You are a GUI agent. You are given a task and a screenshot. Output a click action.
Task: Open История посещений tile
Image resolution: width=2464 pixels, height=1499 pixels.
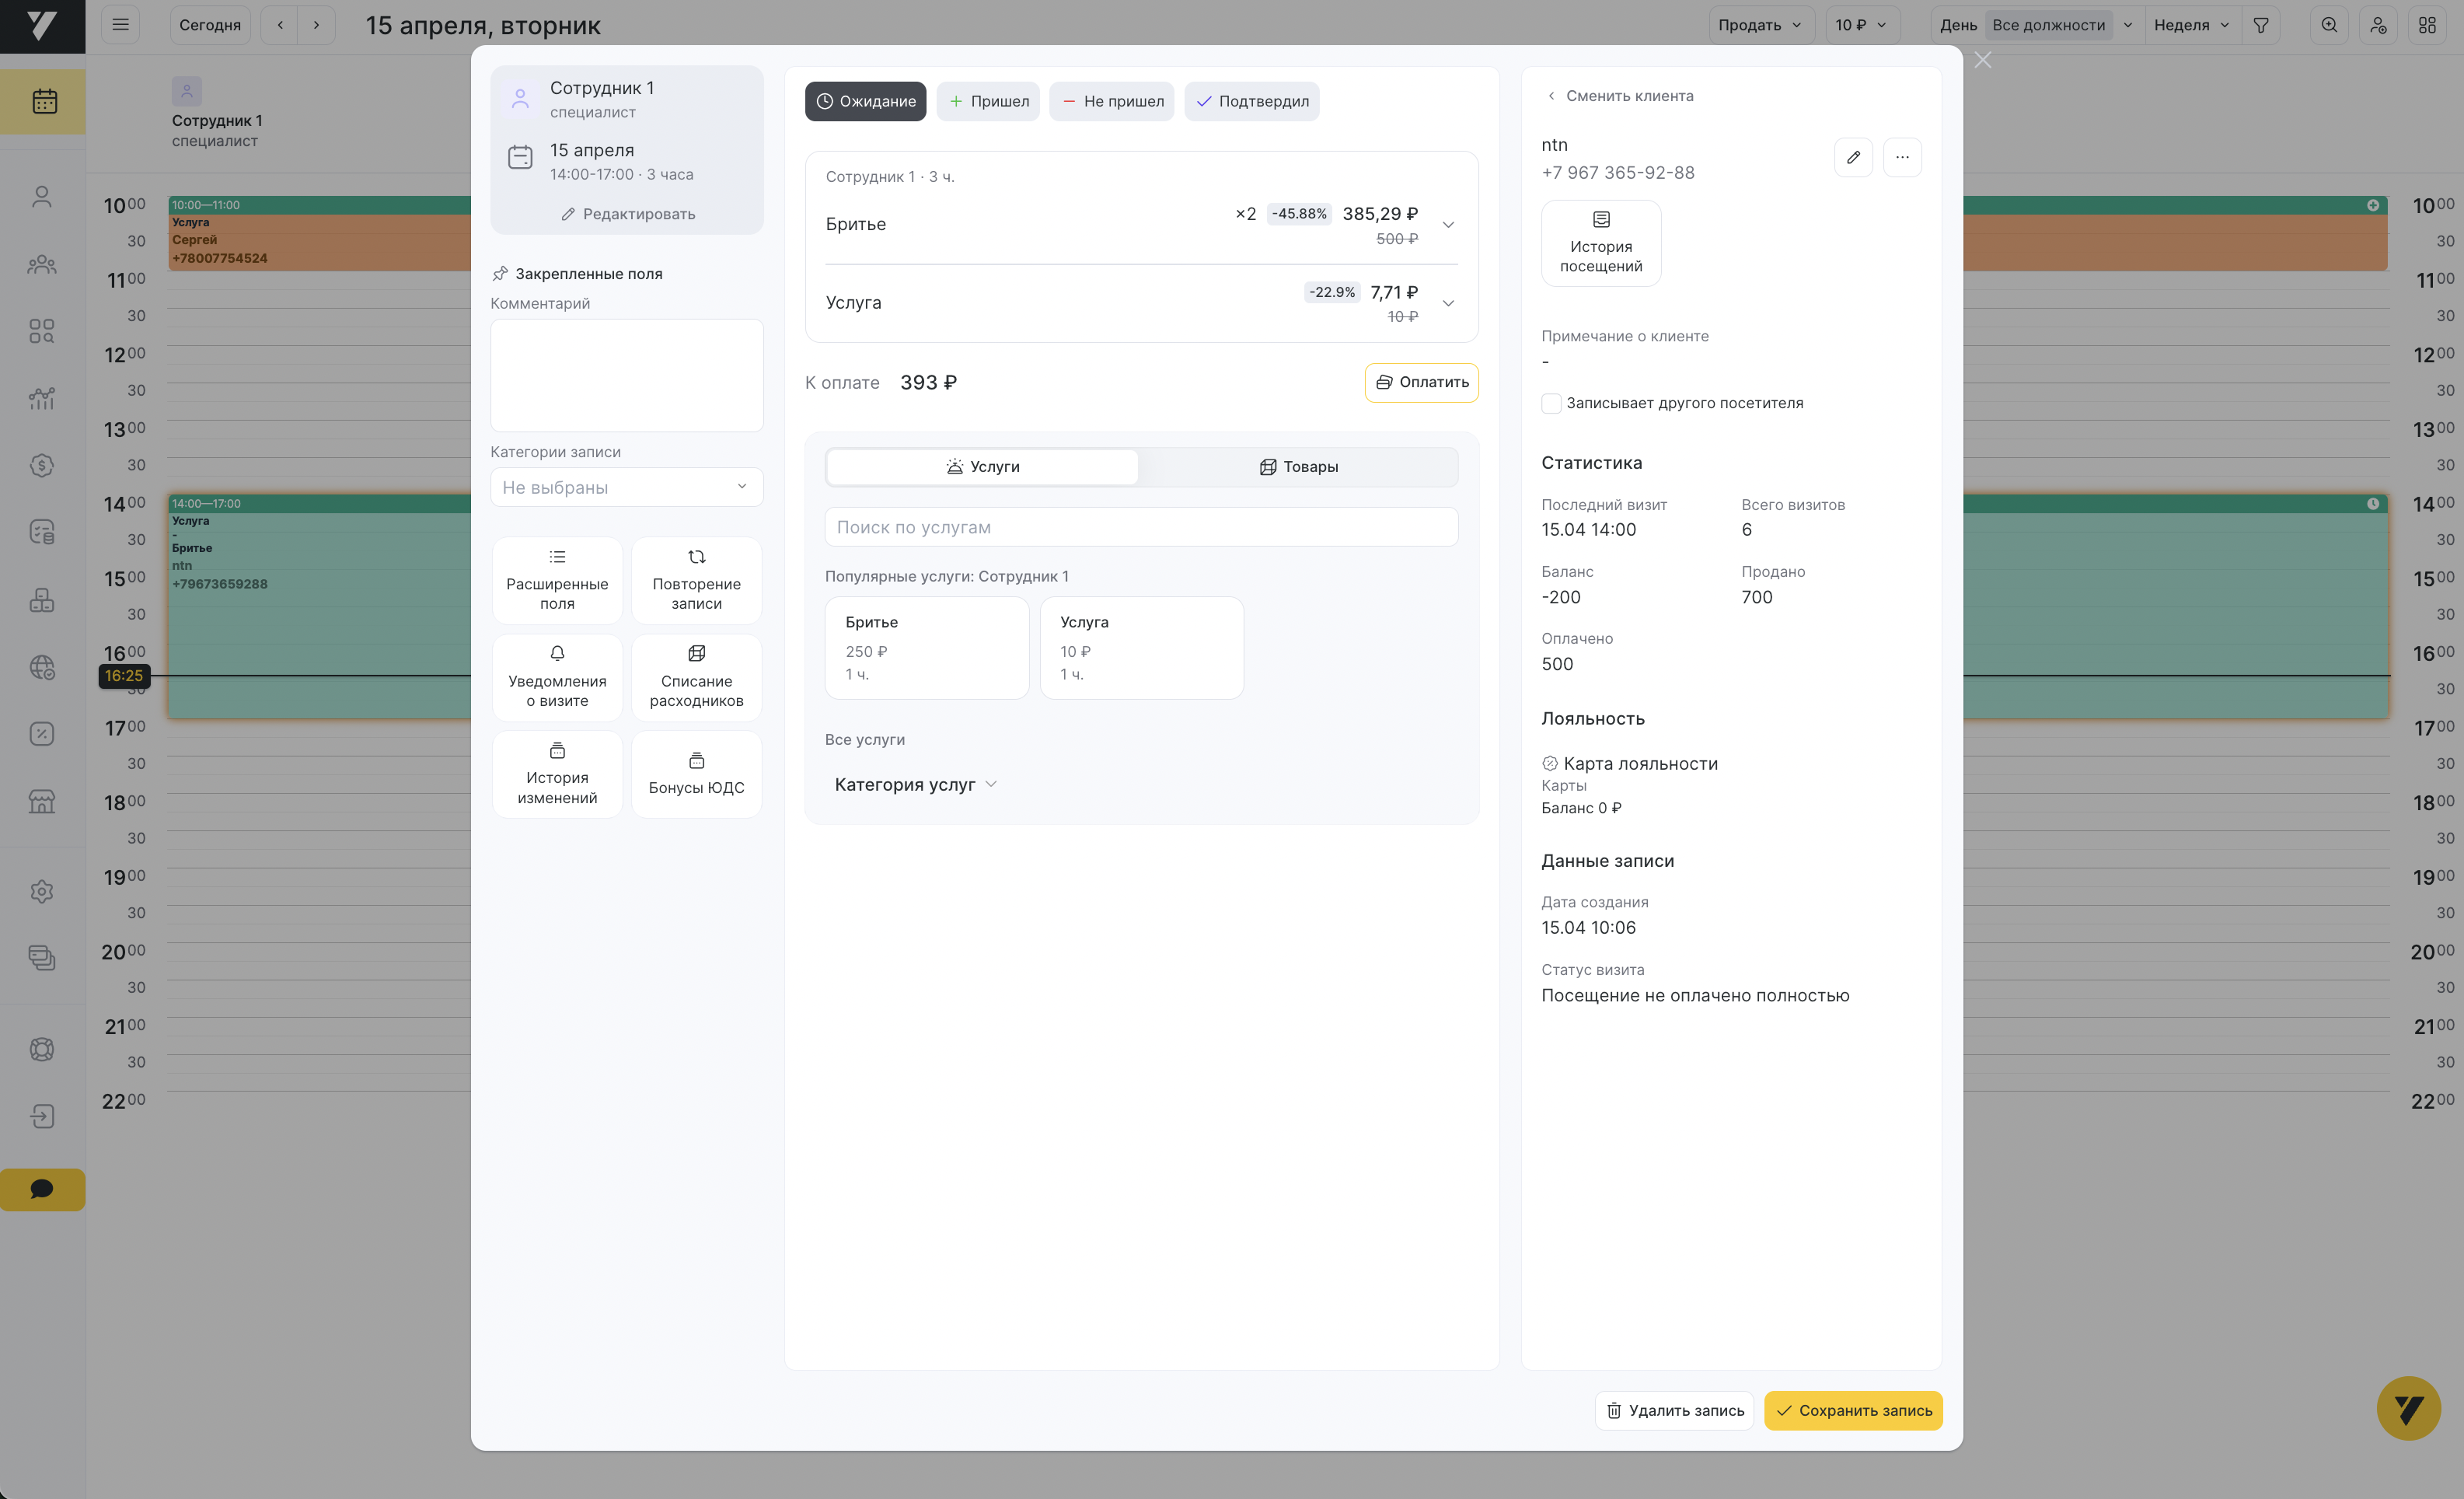tap(1600, 243)
